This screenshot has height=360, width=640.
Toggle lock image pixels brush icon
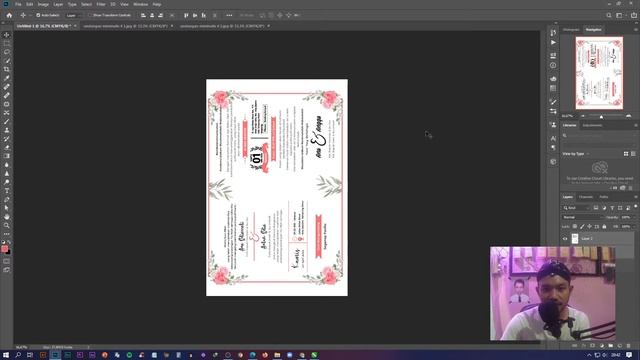(x=582, y=227)
